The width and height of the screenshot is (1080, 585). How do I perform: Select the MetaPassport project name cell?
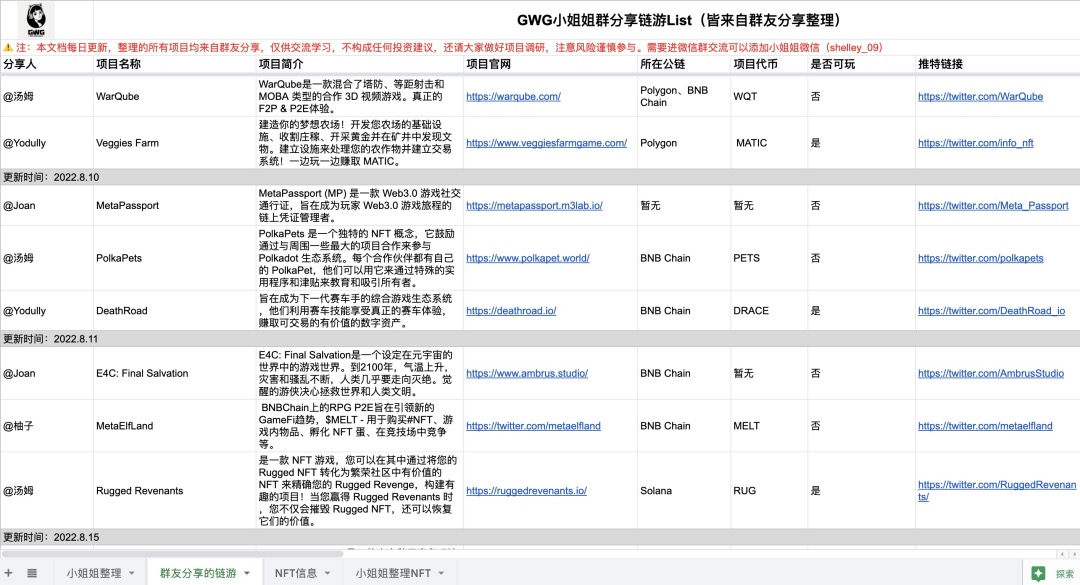(175, 205)
